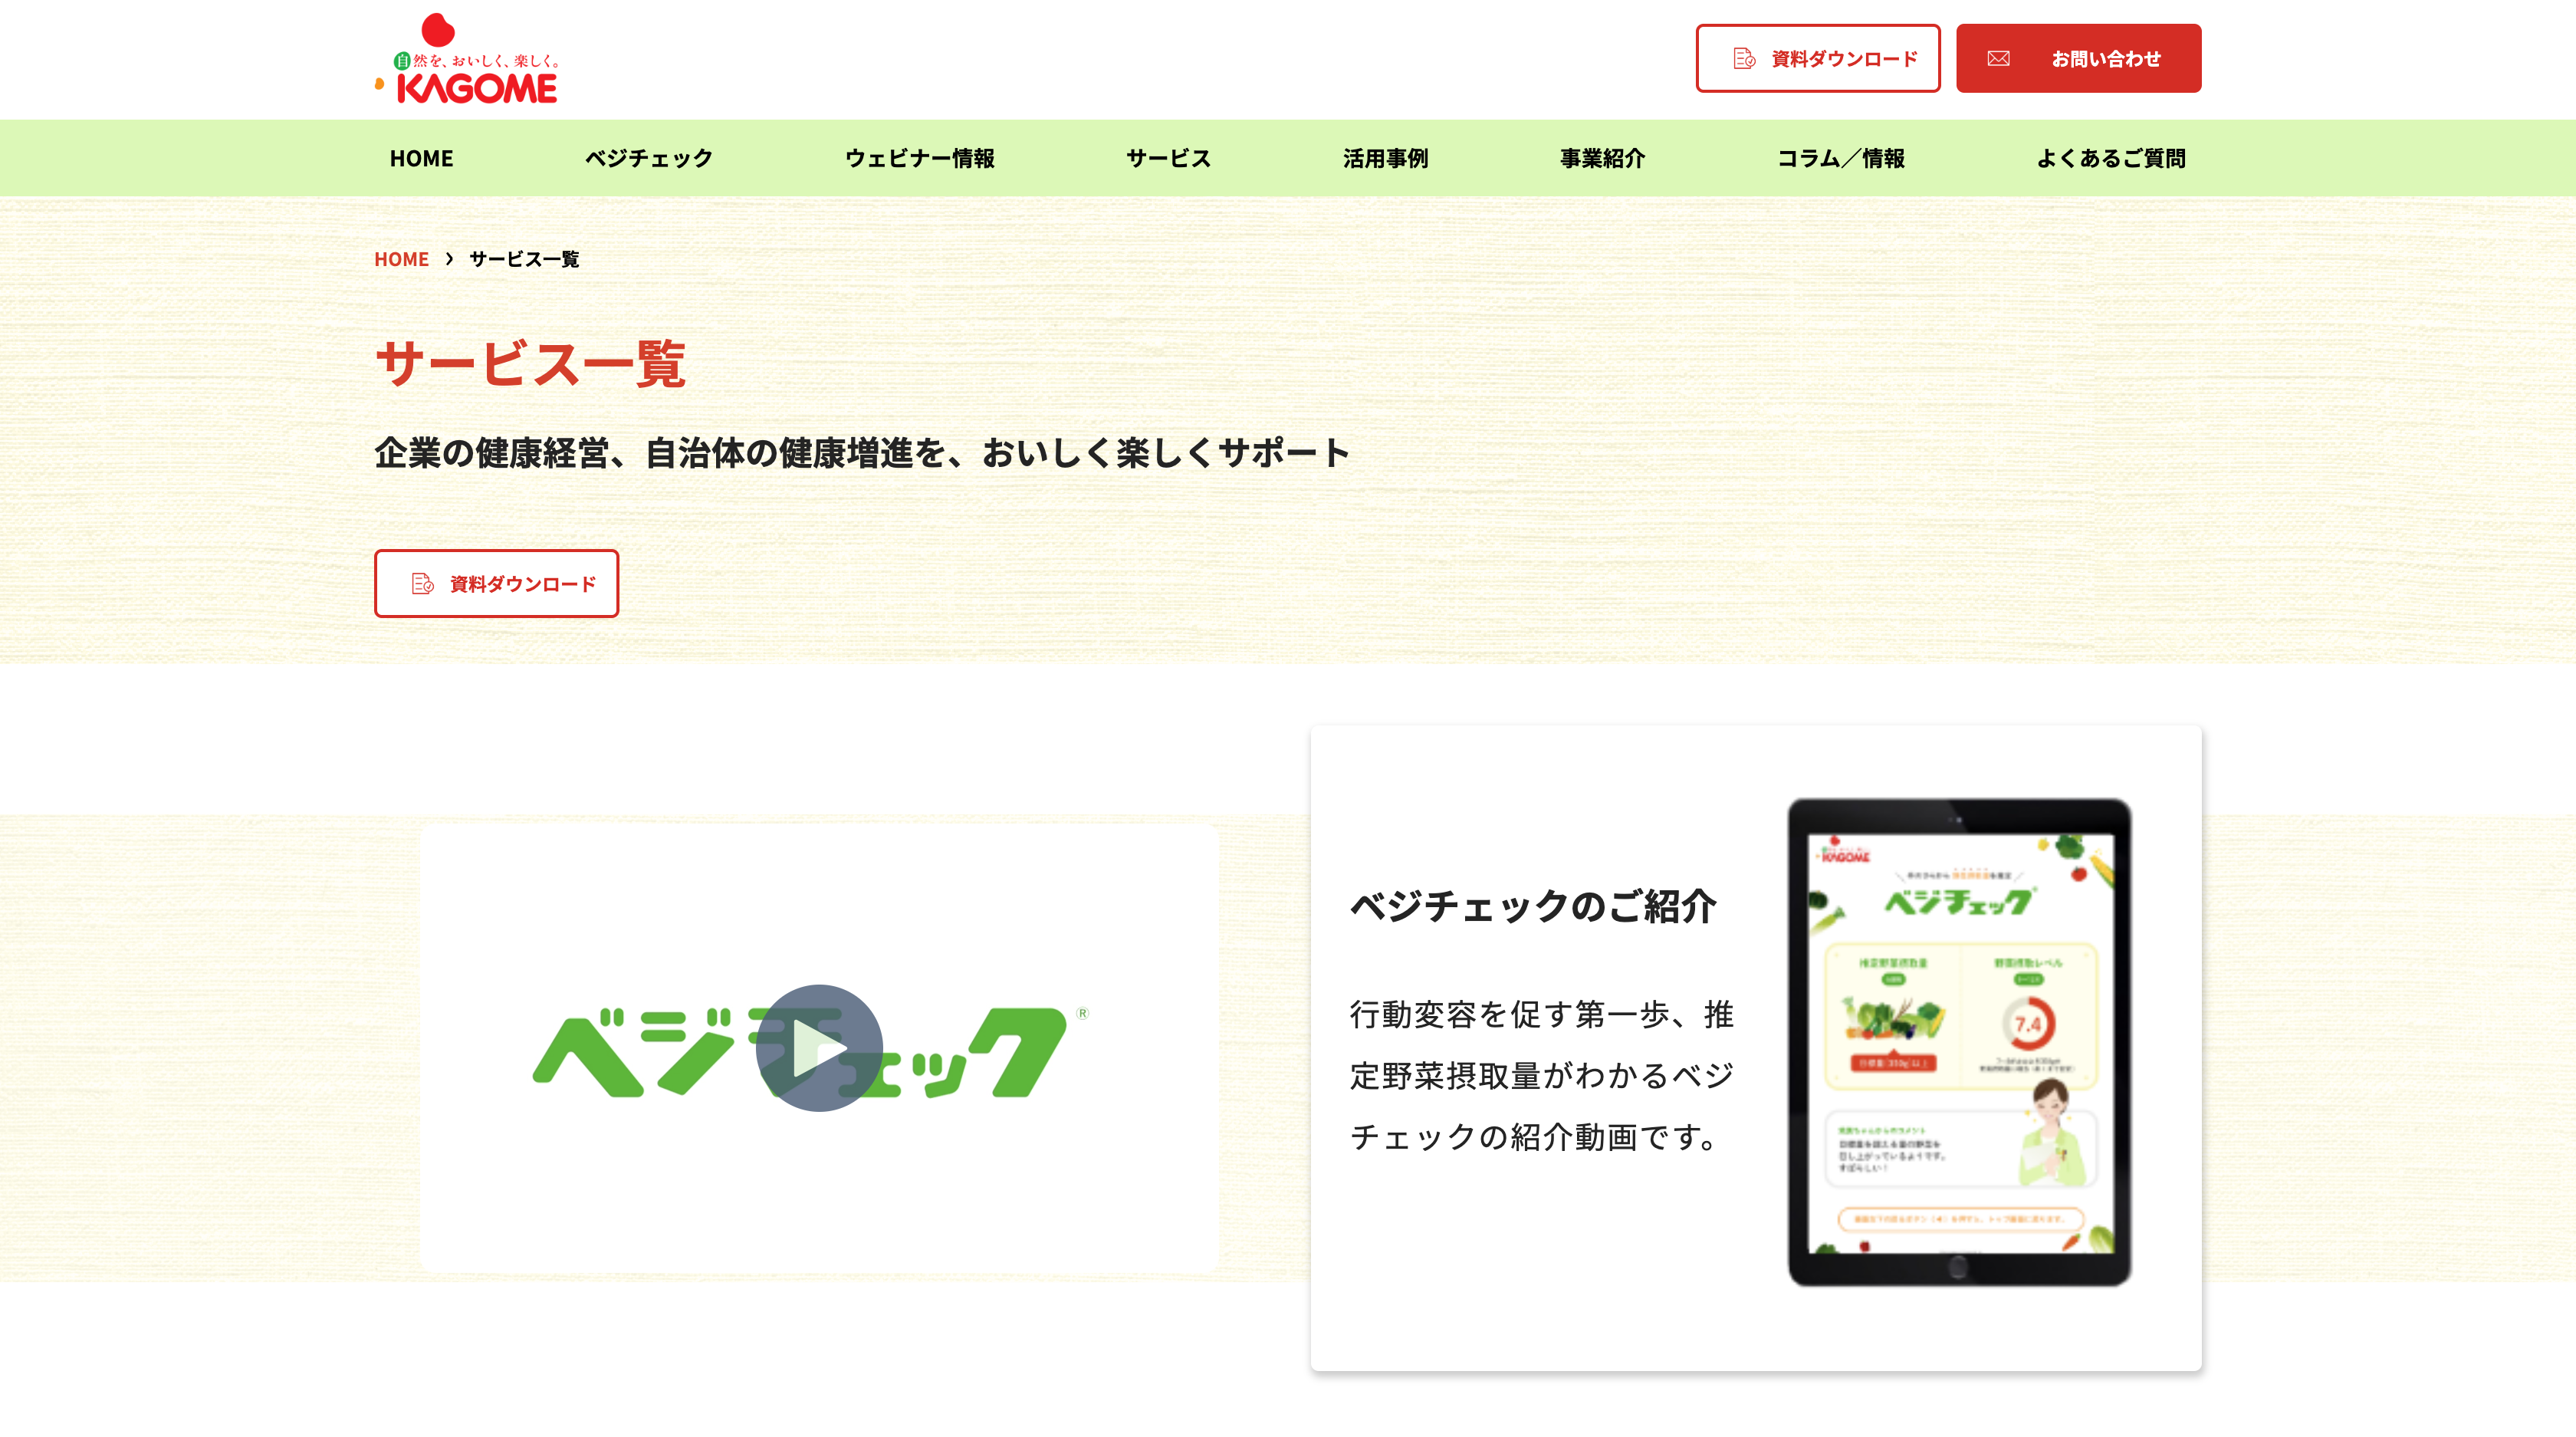Click the document icon in header 資料ダウンロード
The height and width of the screenshot is (1437, 2576).
1744,59
